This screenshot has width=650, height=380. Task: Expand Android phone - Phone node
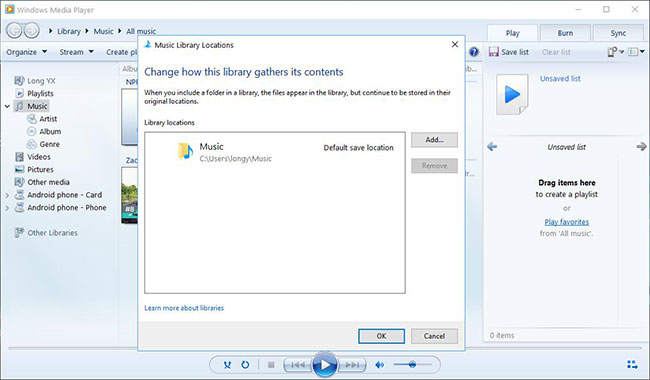pyautogui.click(x=7, y=208)
